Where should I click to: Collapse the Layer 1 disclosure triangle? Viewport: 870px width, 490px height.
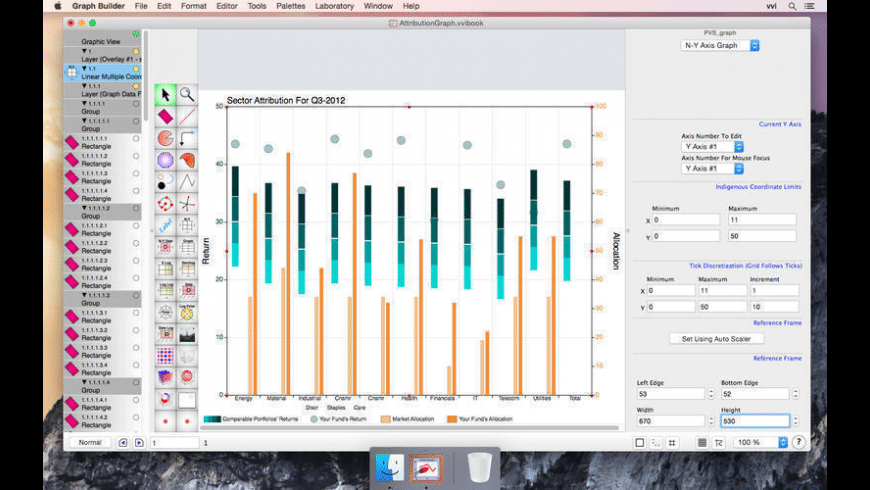(84, 51)
